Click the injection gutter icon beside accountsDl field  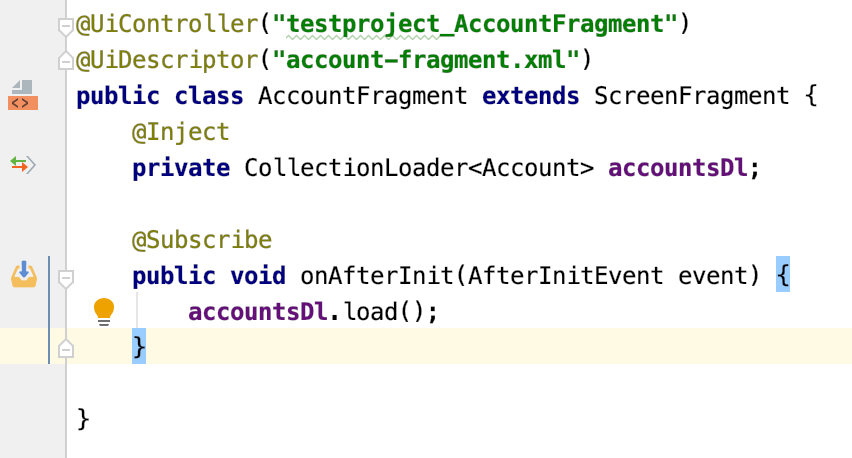(x=22, y=164)
